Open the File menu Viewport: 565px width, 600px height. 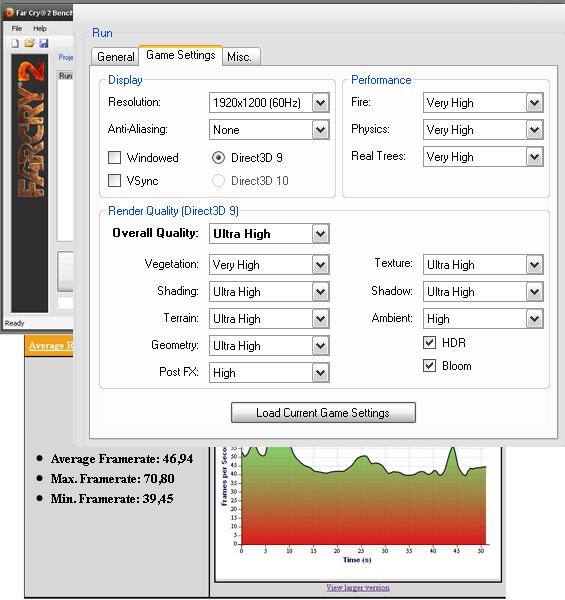pos(16,28)
